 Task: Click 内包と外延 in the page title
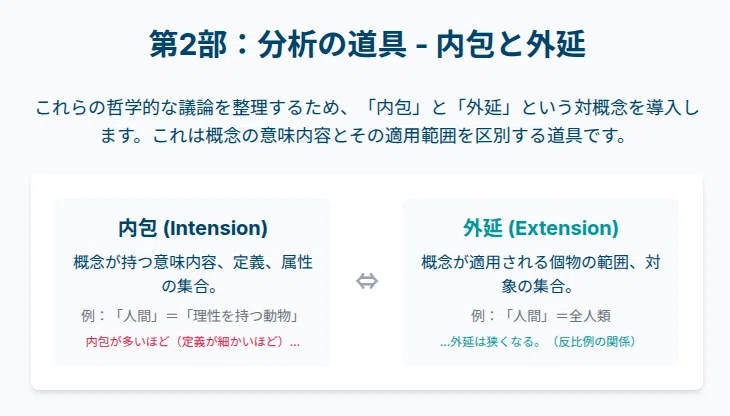pos(511,45)
